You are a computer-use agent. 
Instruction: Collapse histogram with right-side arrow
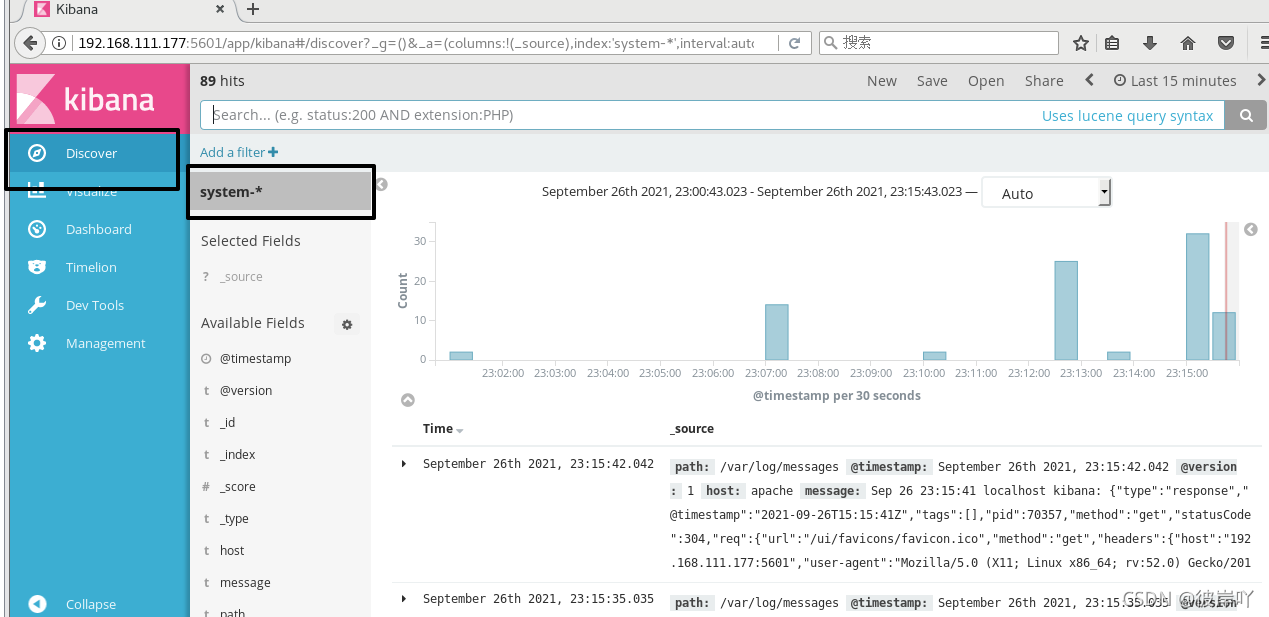coord(1250,230)
